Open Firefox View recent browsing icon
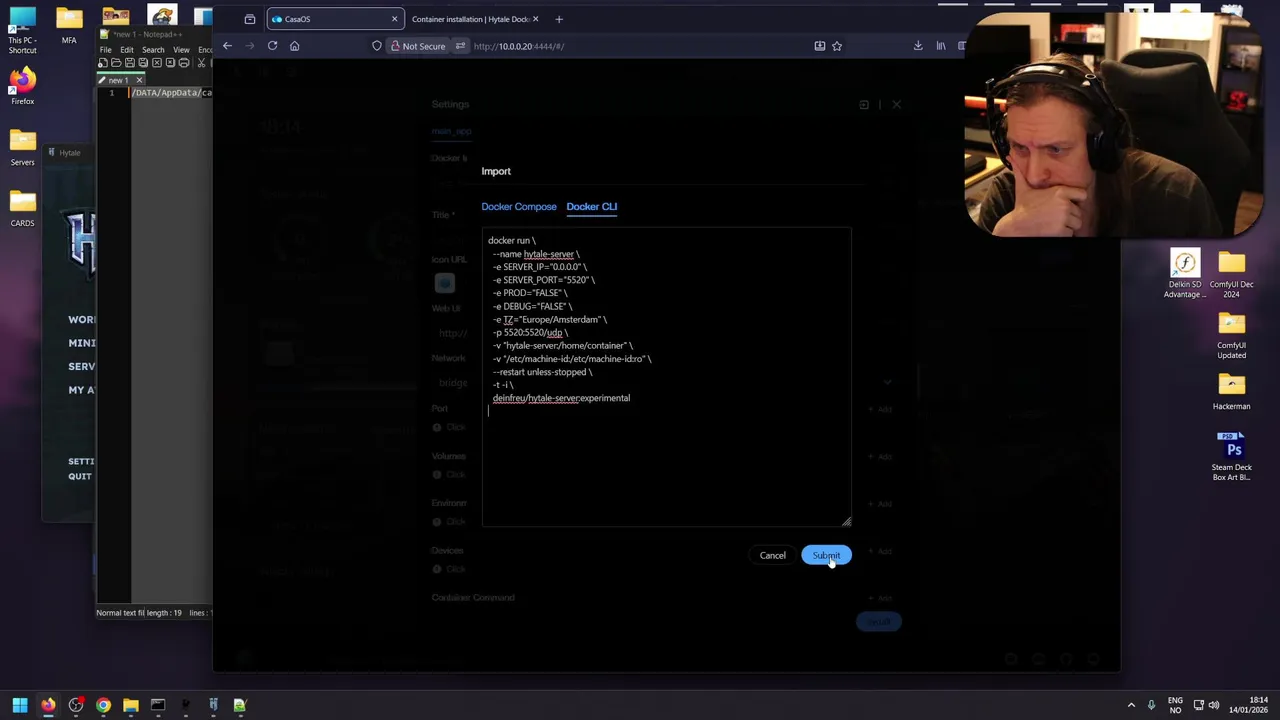Image resolution: width=1280 pixels, height=720 pixels. pos(249,19)
